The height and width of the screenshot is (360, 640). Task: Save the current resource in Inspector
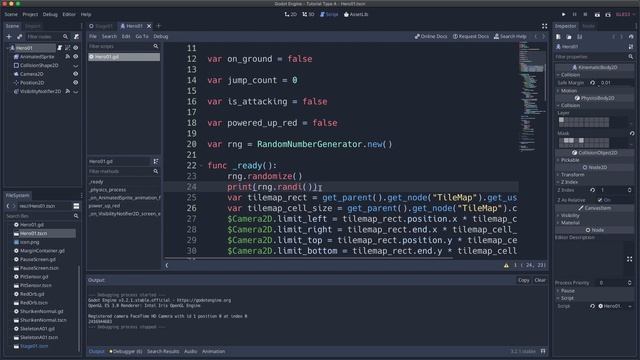(x=579, y=37)
